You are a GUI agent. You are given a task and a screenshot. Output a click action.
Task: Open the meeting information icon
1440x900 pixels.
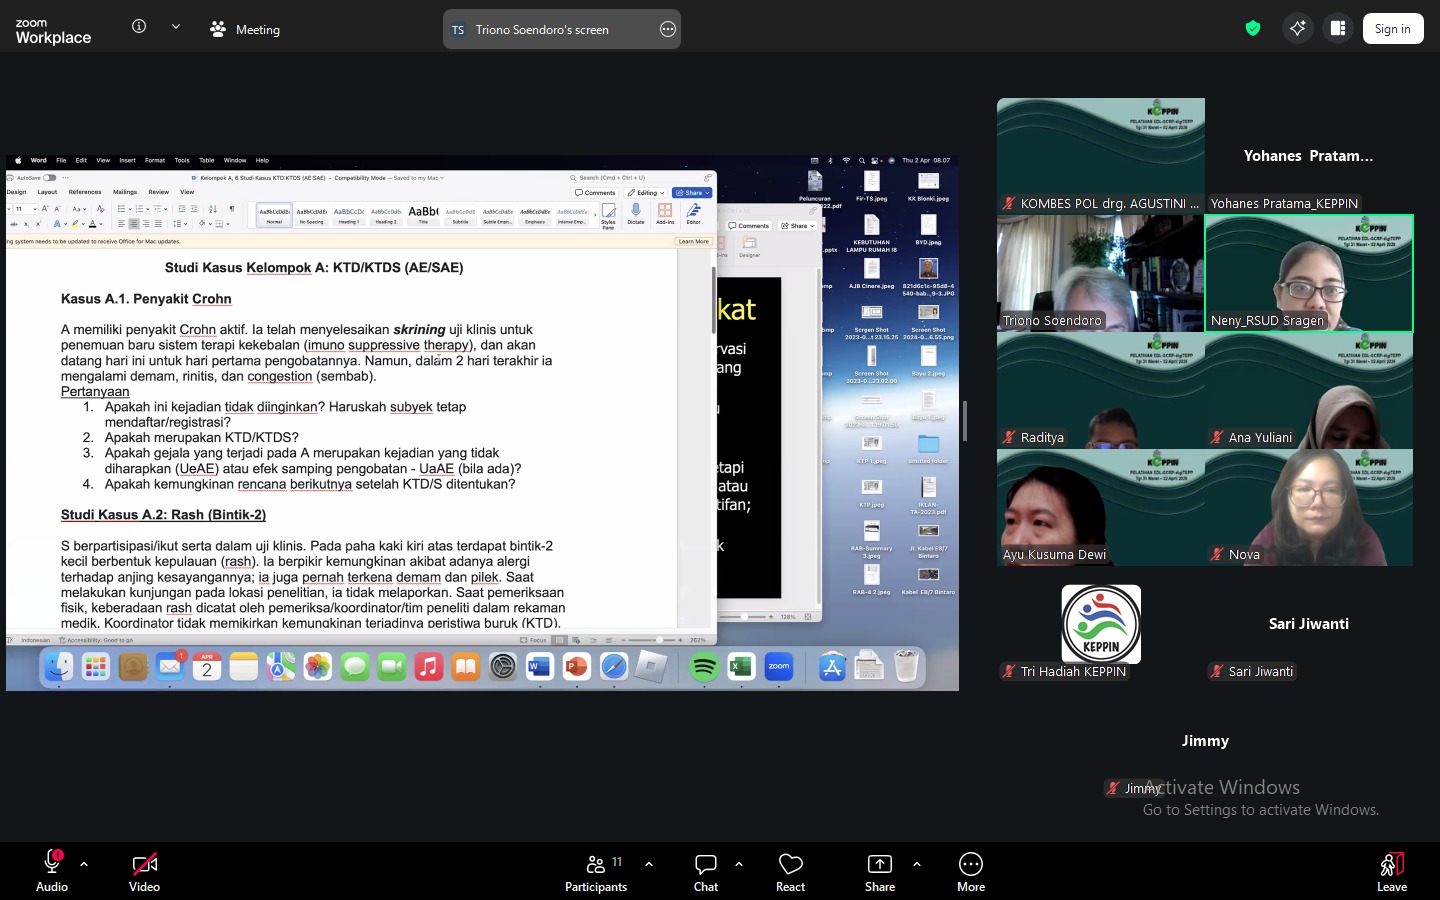[x=139, y=27]
